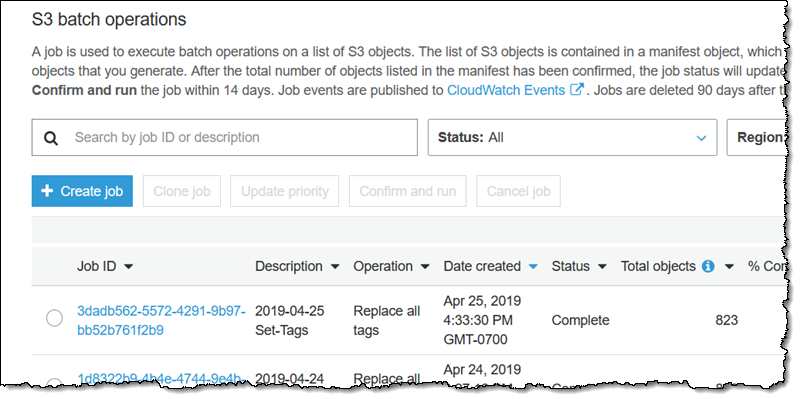Click the Confirm and run button
The height and width of the screenshot is (399, 800).
408,191
